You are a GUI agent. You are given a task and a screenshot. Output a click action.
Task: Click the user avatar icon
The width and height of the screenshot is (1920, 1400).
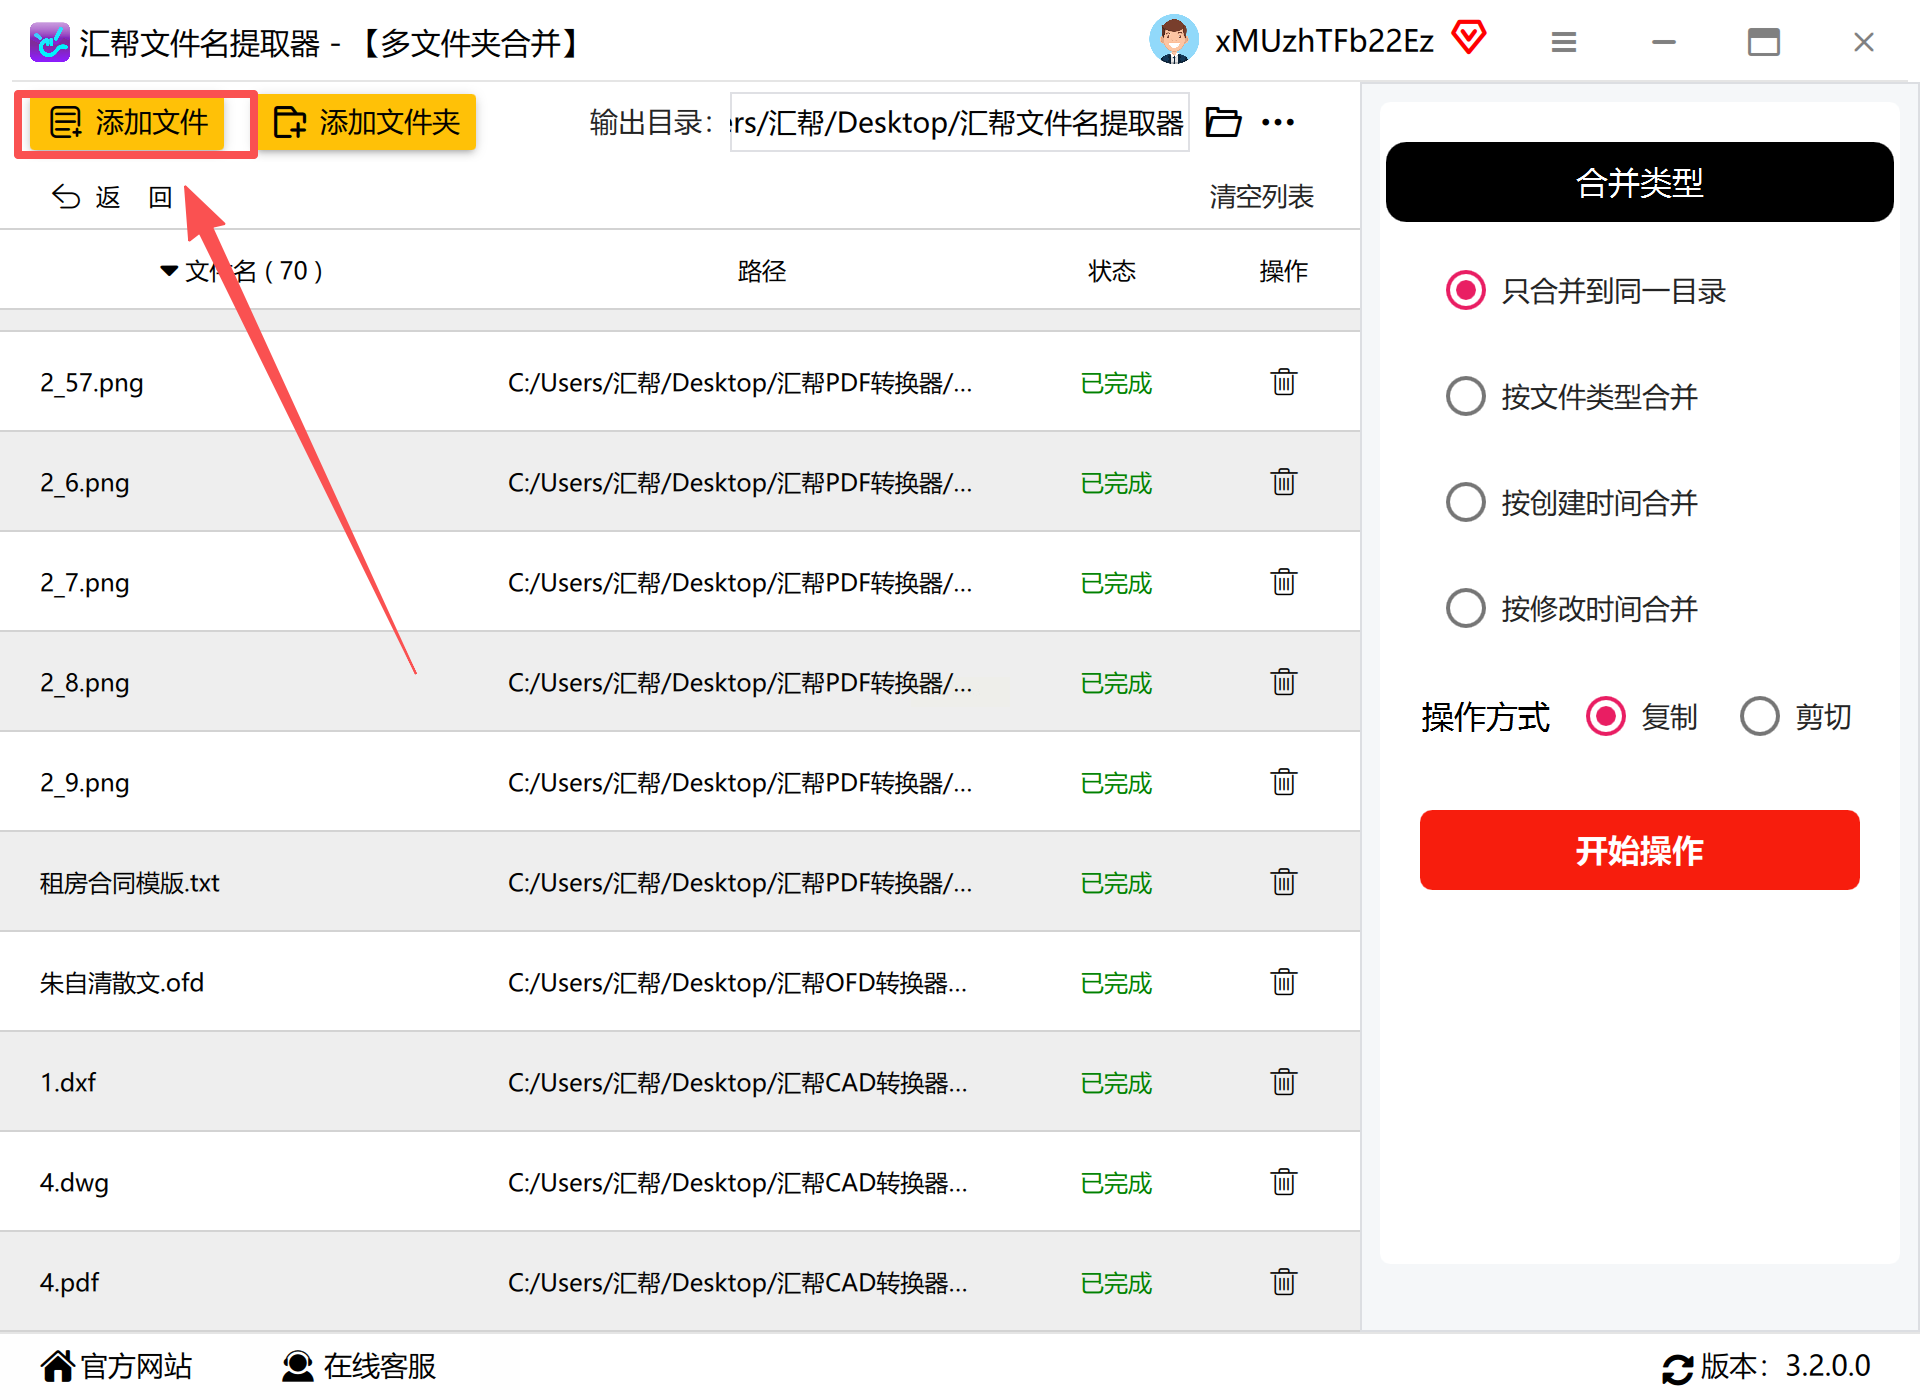(x=1173, y=40)
